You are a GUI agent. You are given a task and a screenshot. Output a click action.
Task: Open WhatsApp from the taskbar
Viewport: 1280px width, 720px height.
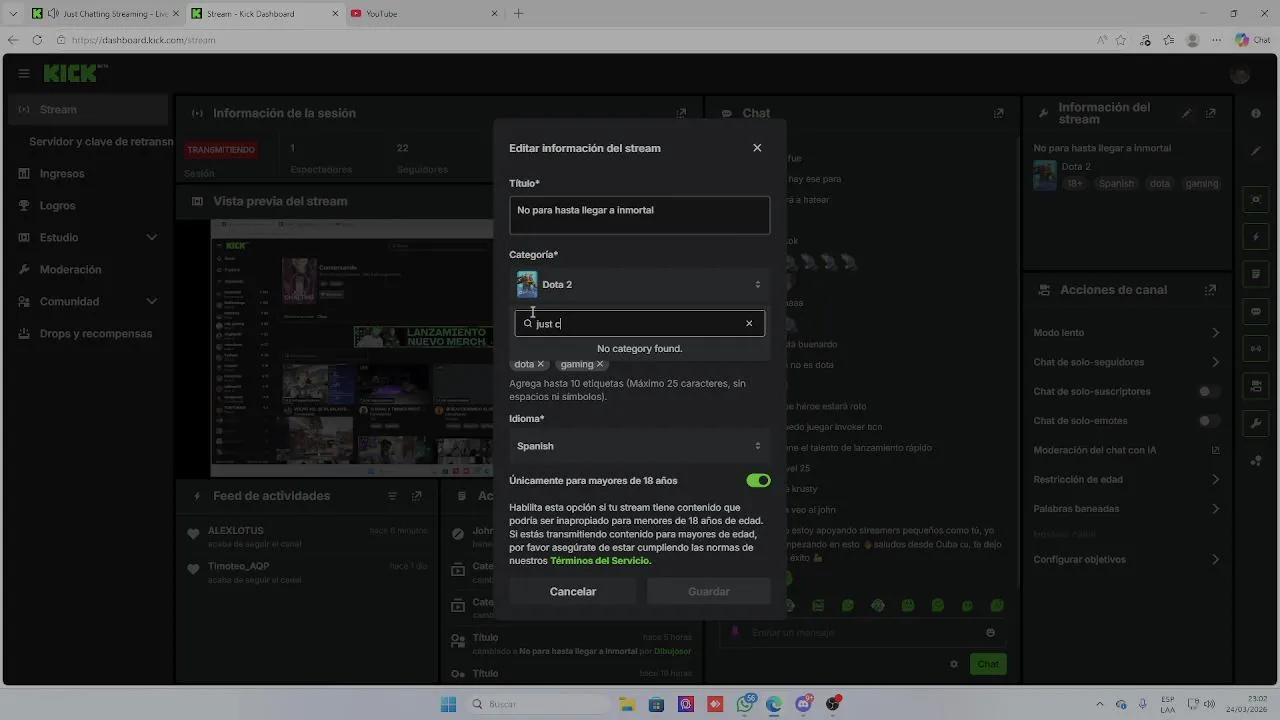click(x=745, y=704)
